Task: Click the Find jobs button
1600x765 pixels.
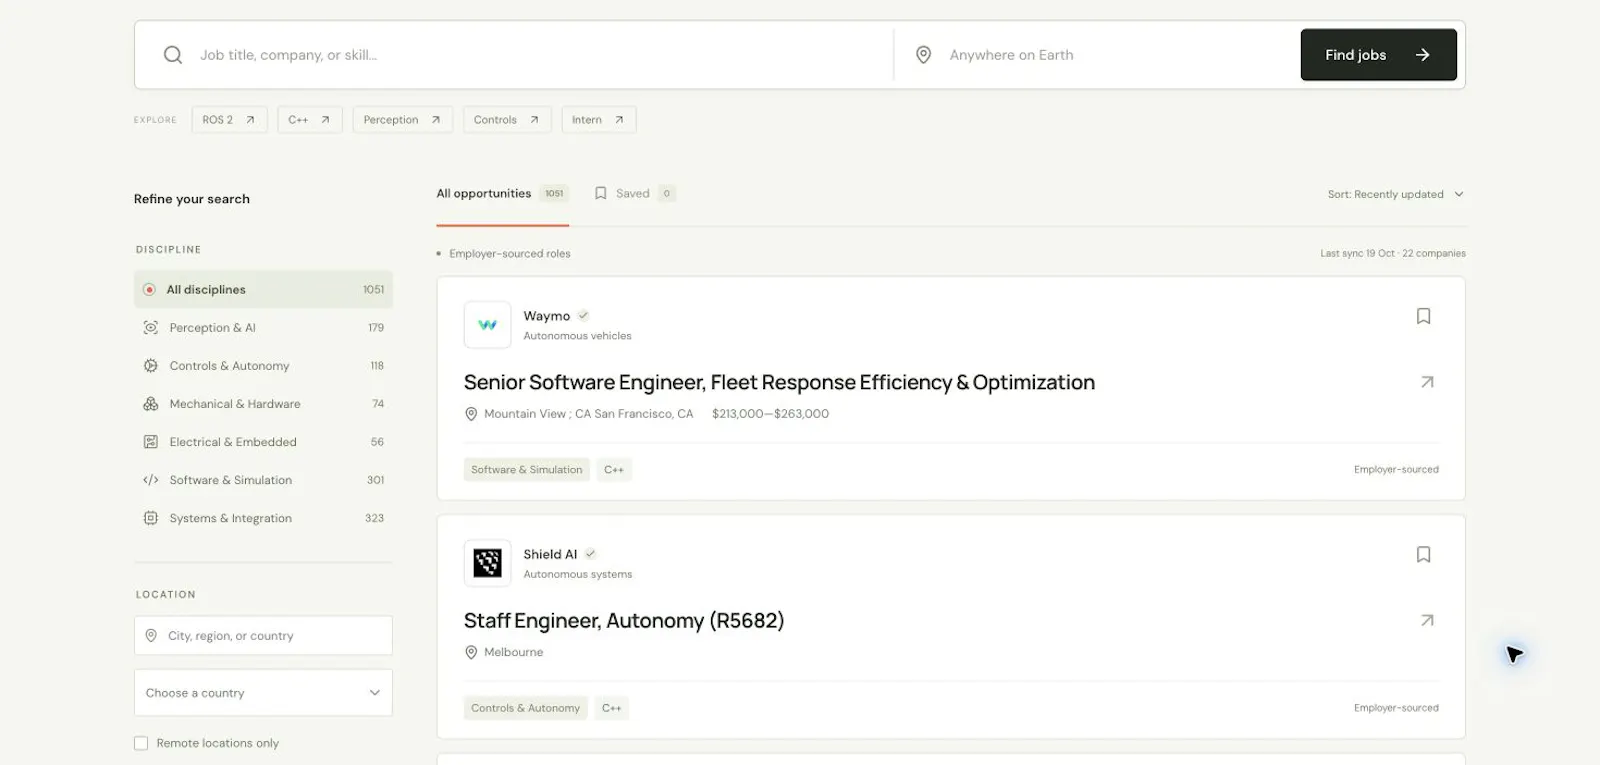Action: (x=1378, y=55)
